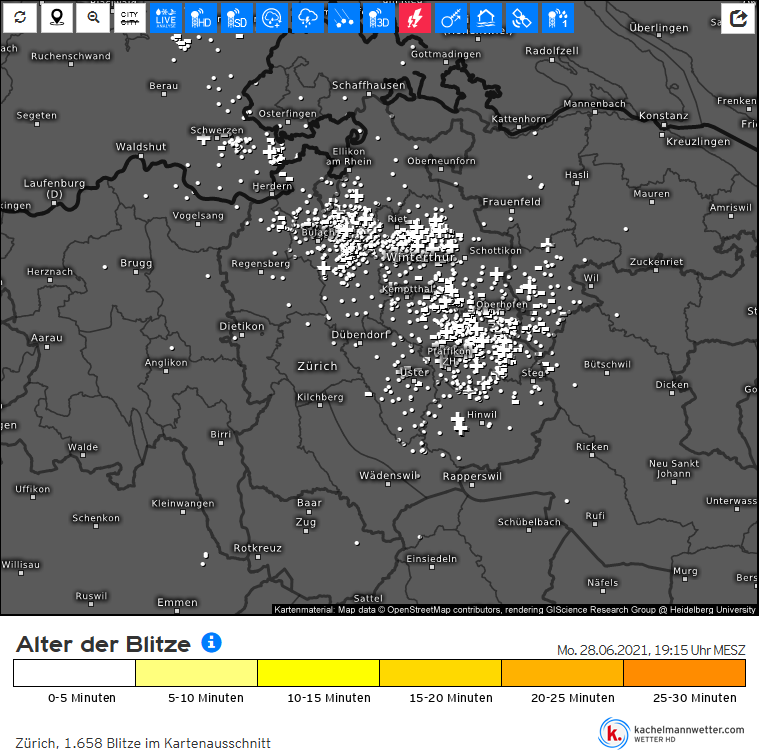Select the hail tracks icon
759x751 pixels.
[x=344, y=18]
